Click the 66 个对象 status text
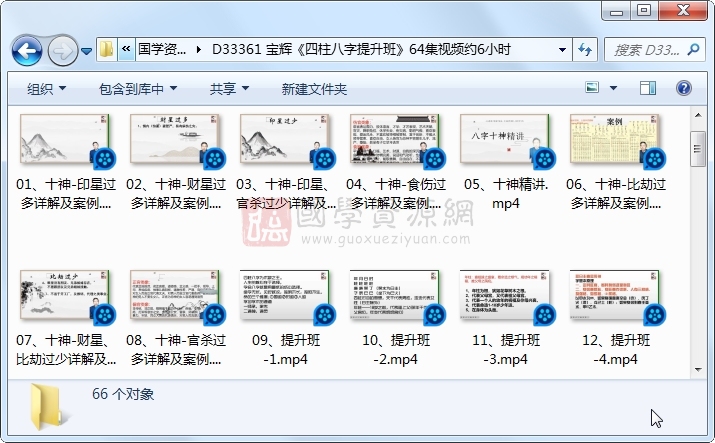The width and height of the screenshot is (715, 443). 123,394
